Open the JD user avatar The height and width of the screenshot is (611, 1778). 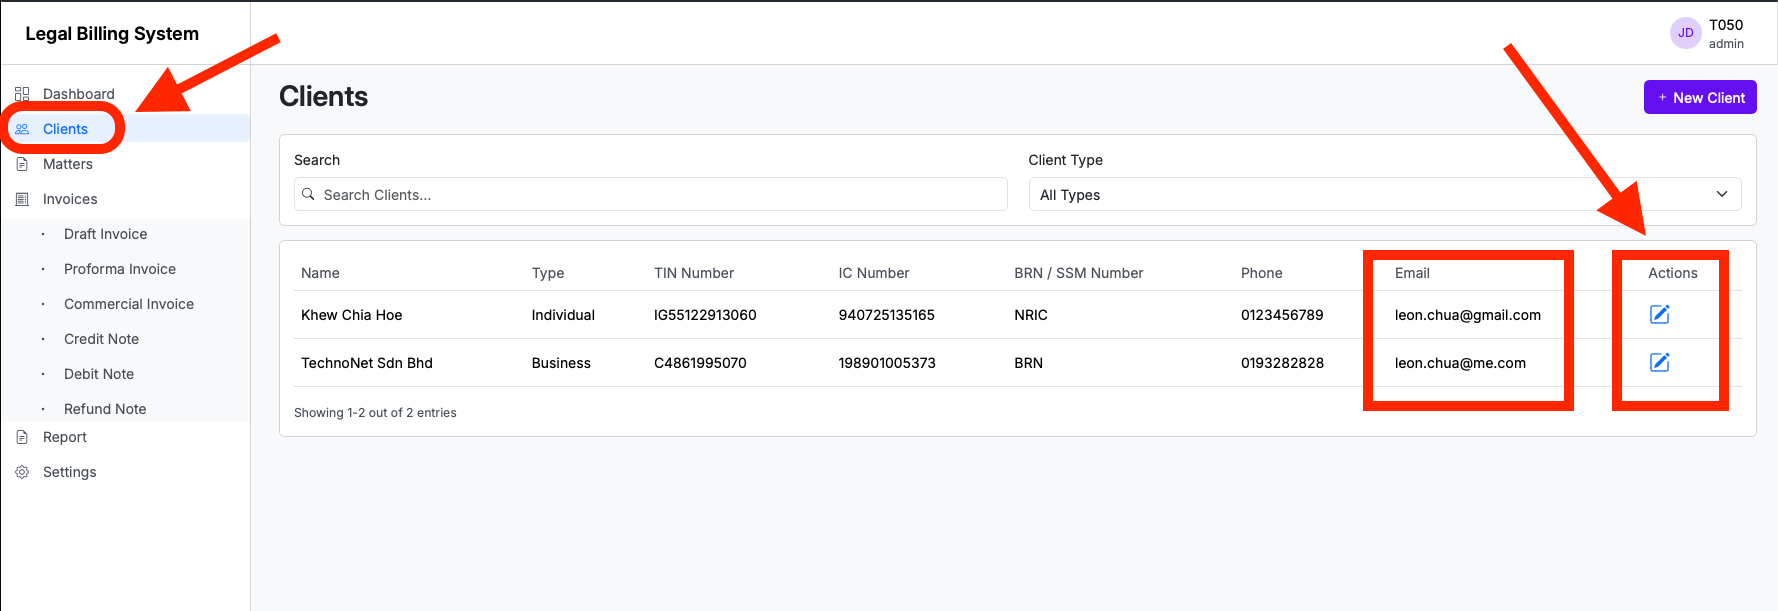click(x=1685, y=33)
